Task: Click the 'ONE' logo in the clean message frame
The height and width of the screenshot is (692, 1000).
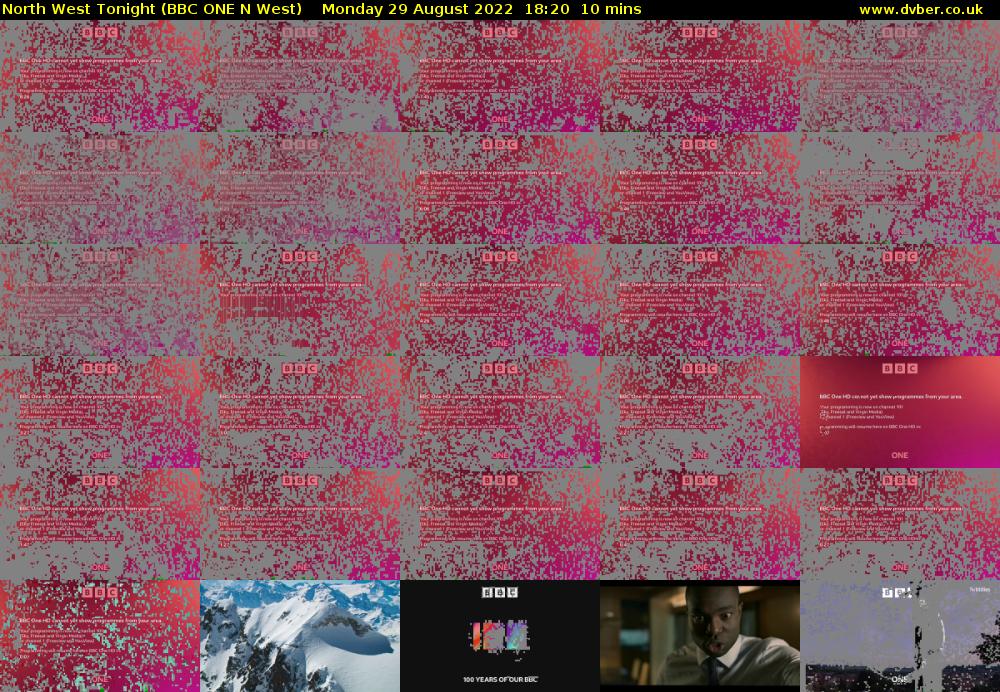Action: [x=900, y=455]
